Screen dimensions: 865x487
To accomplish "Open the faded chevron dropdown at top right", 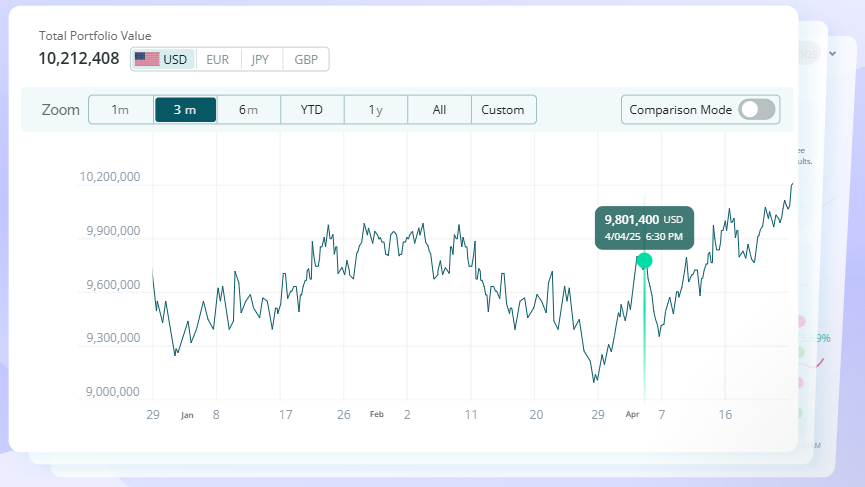I will (832, 53).
